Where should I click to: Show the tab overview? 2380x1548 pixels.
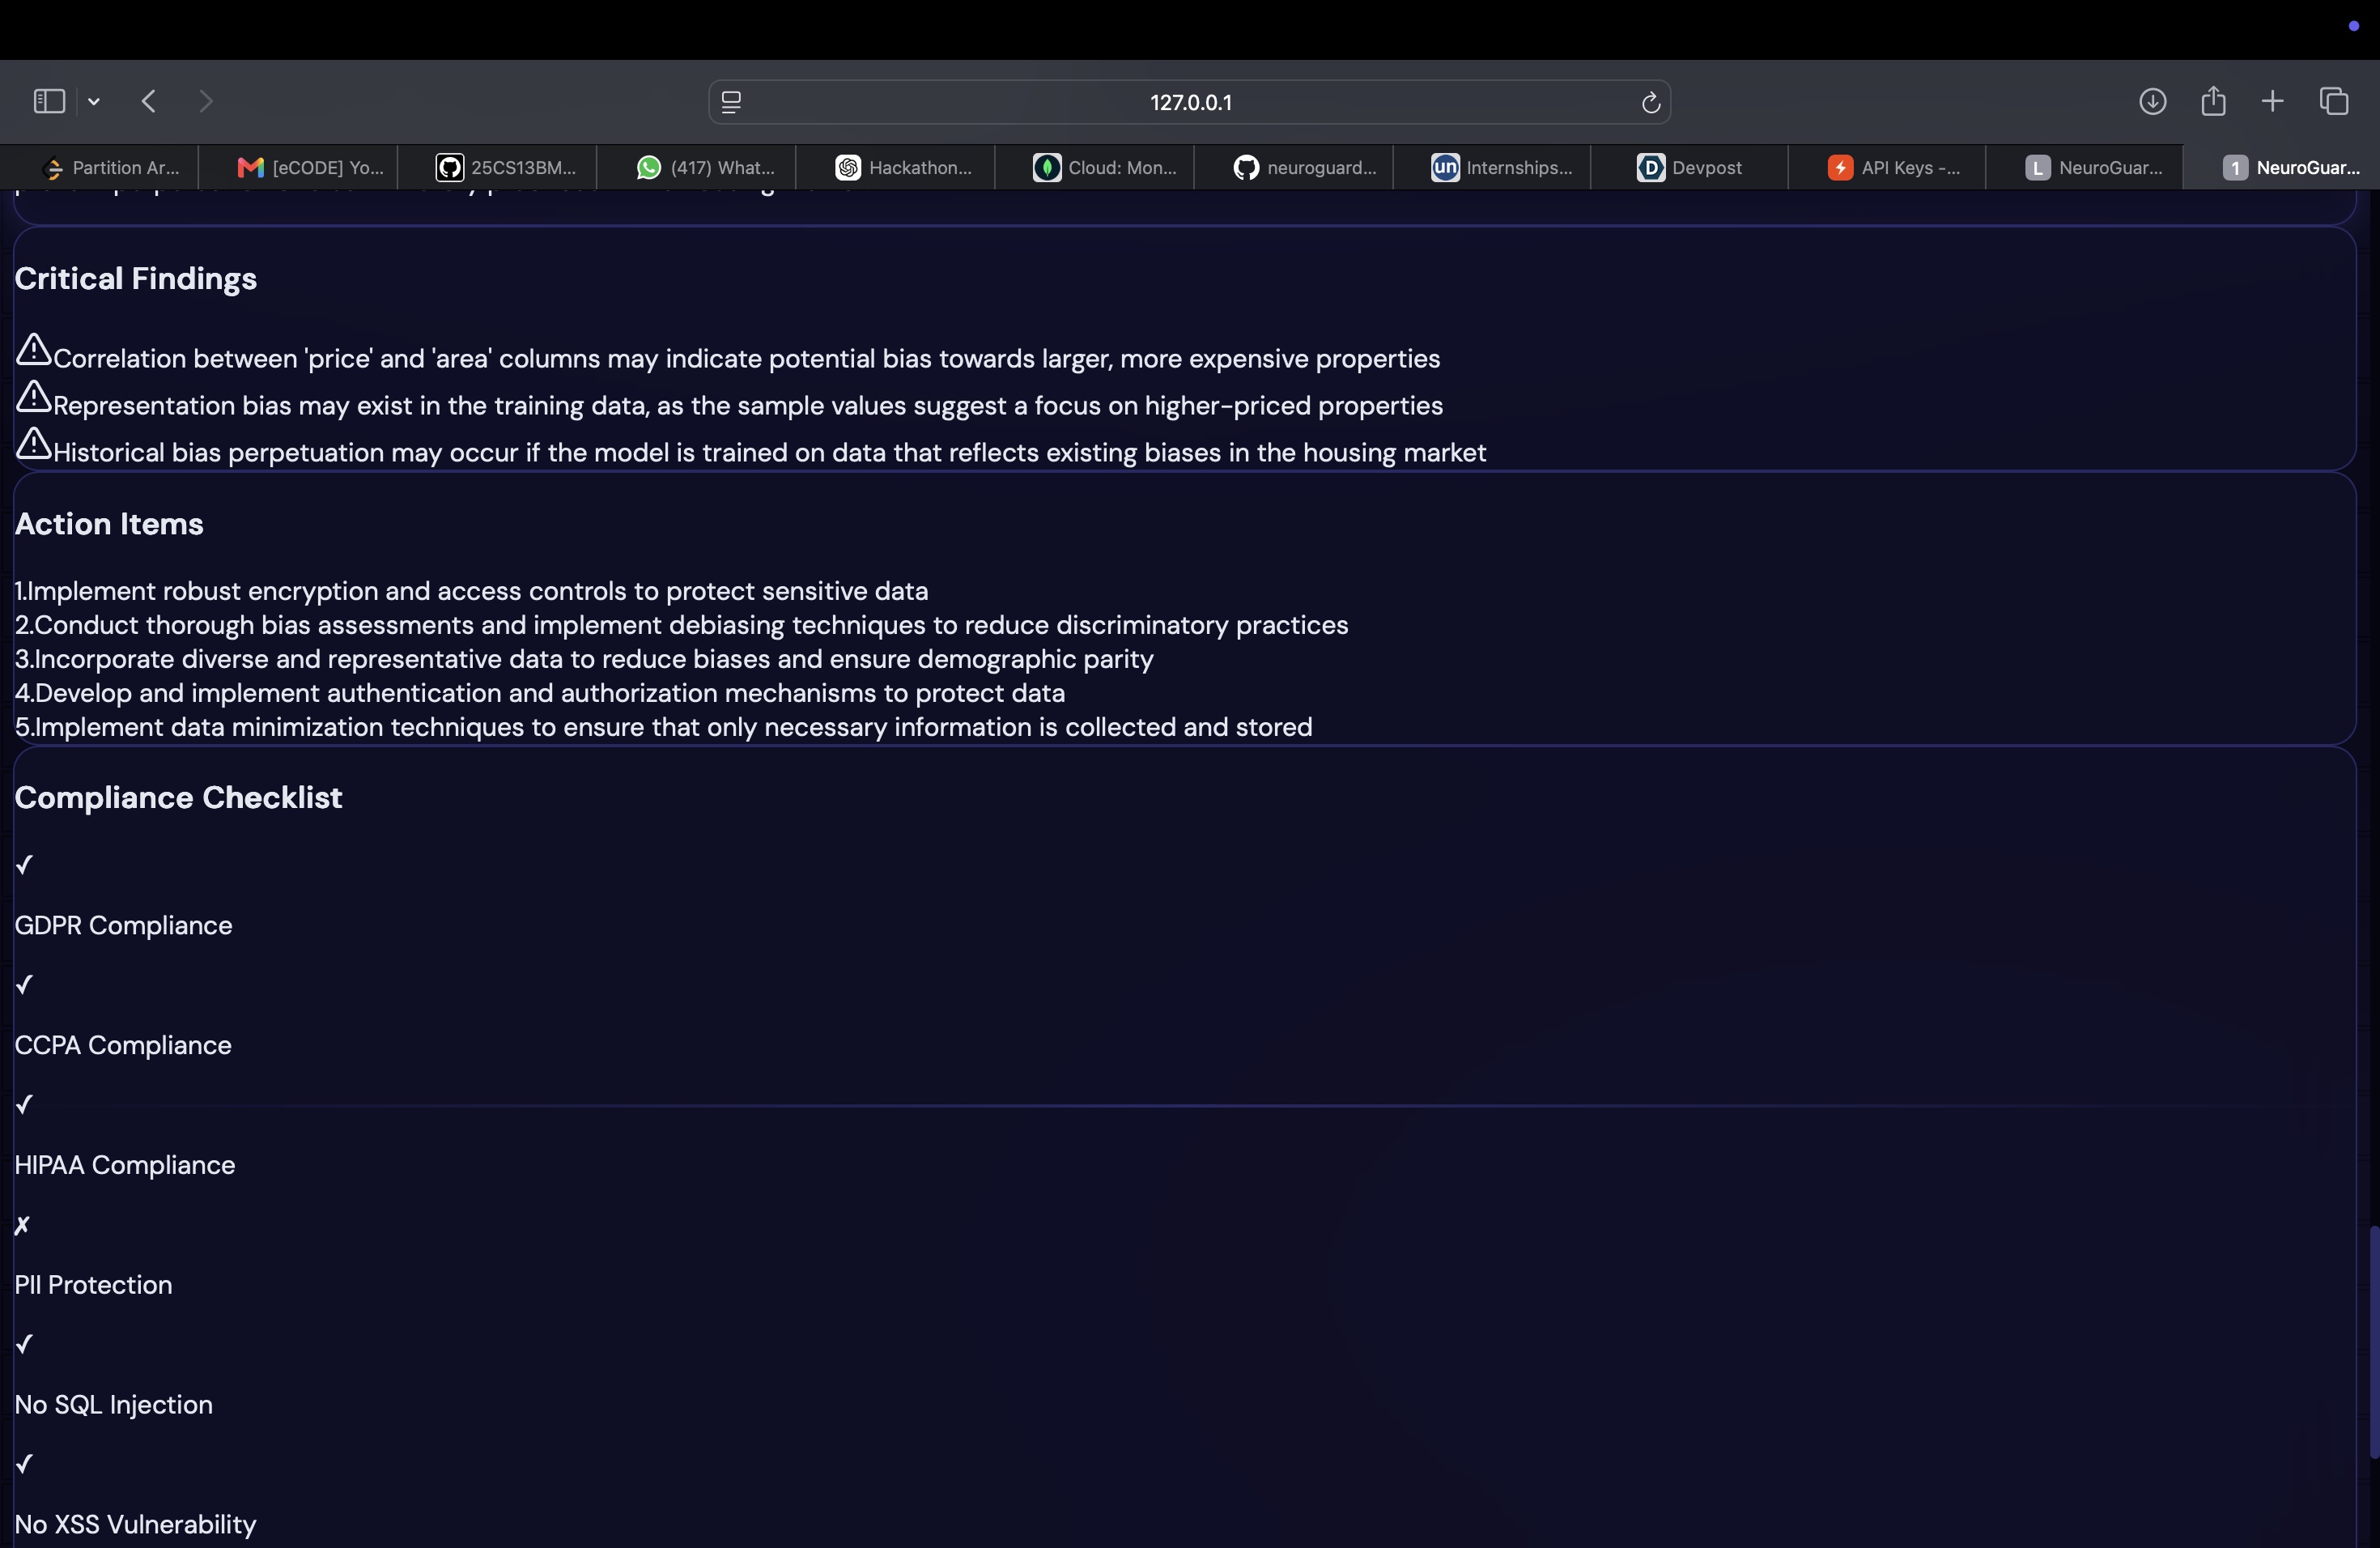coord(2334,101)
